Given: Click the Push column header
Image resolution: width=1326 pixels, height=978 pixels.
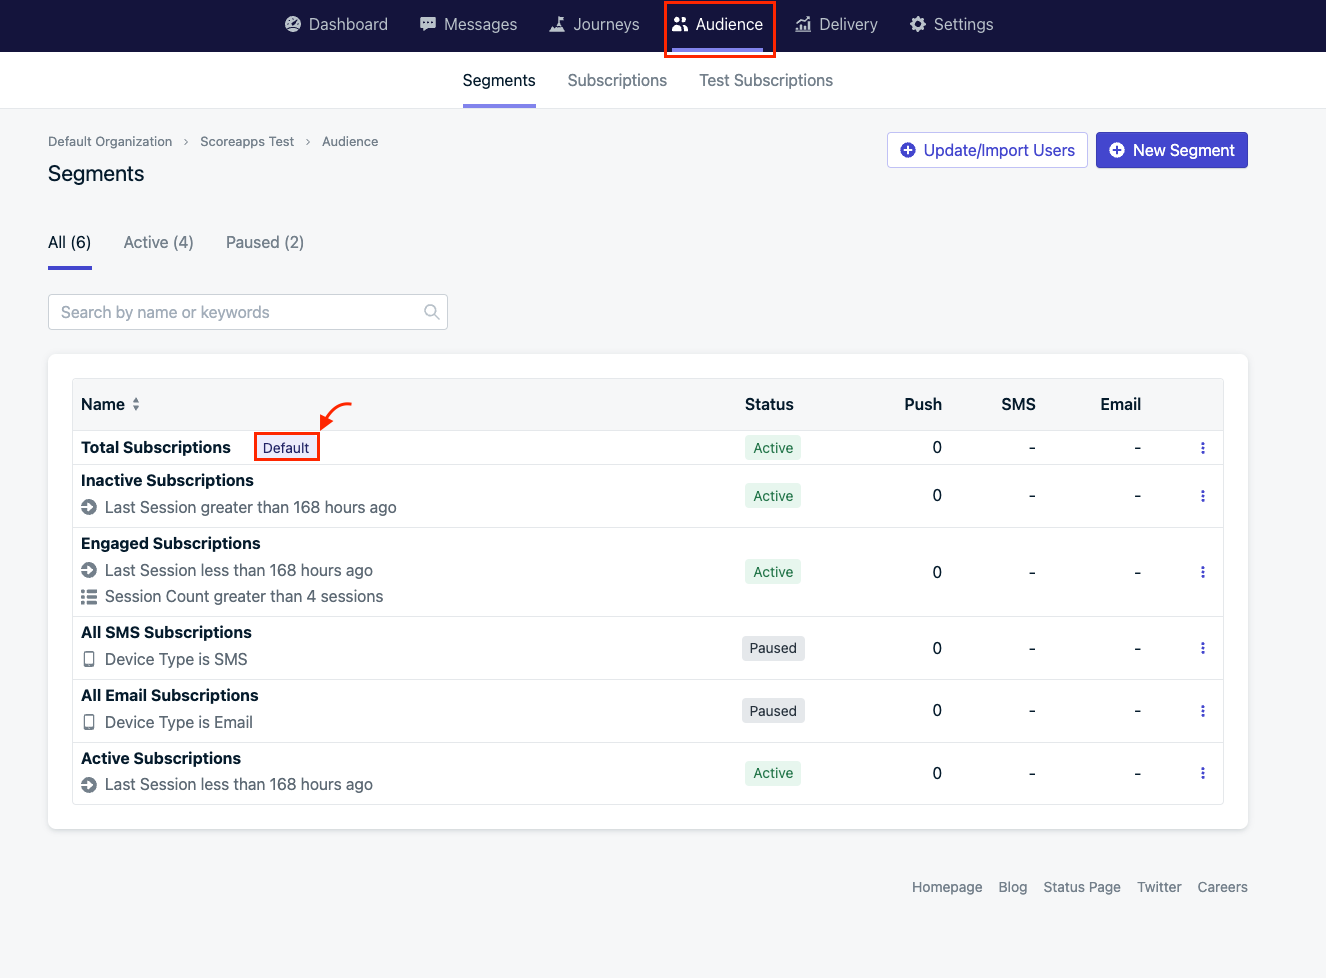Looking at the screenshot, I should coord(923,404).
